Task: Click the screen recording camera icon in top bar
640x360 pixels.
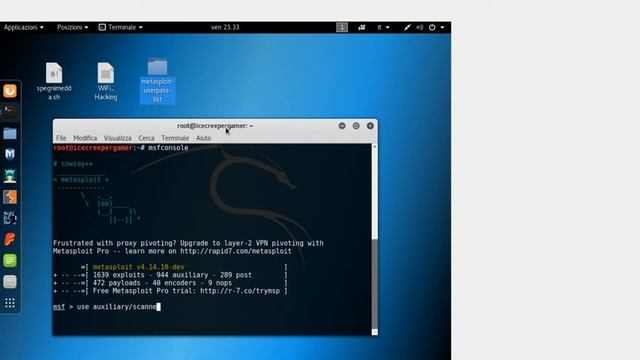Action: pos(362,27)
